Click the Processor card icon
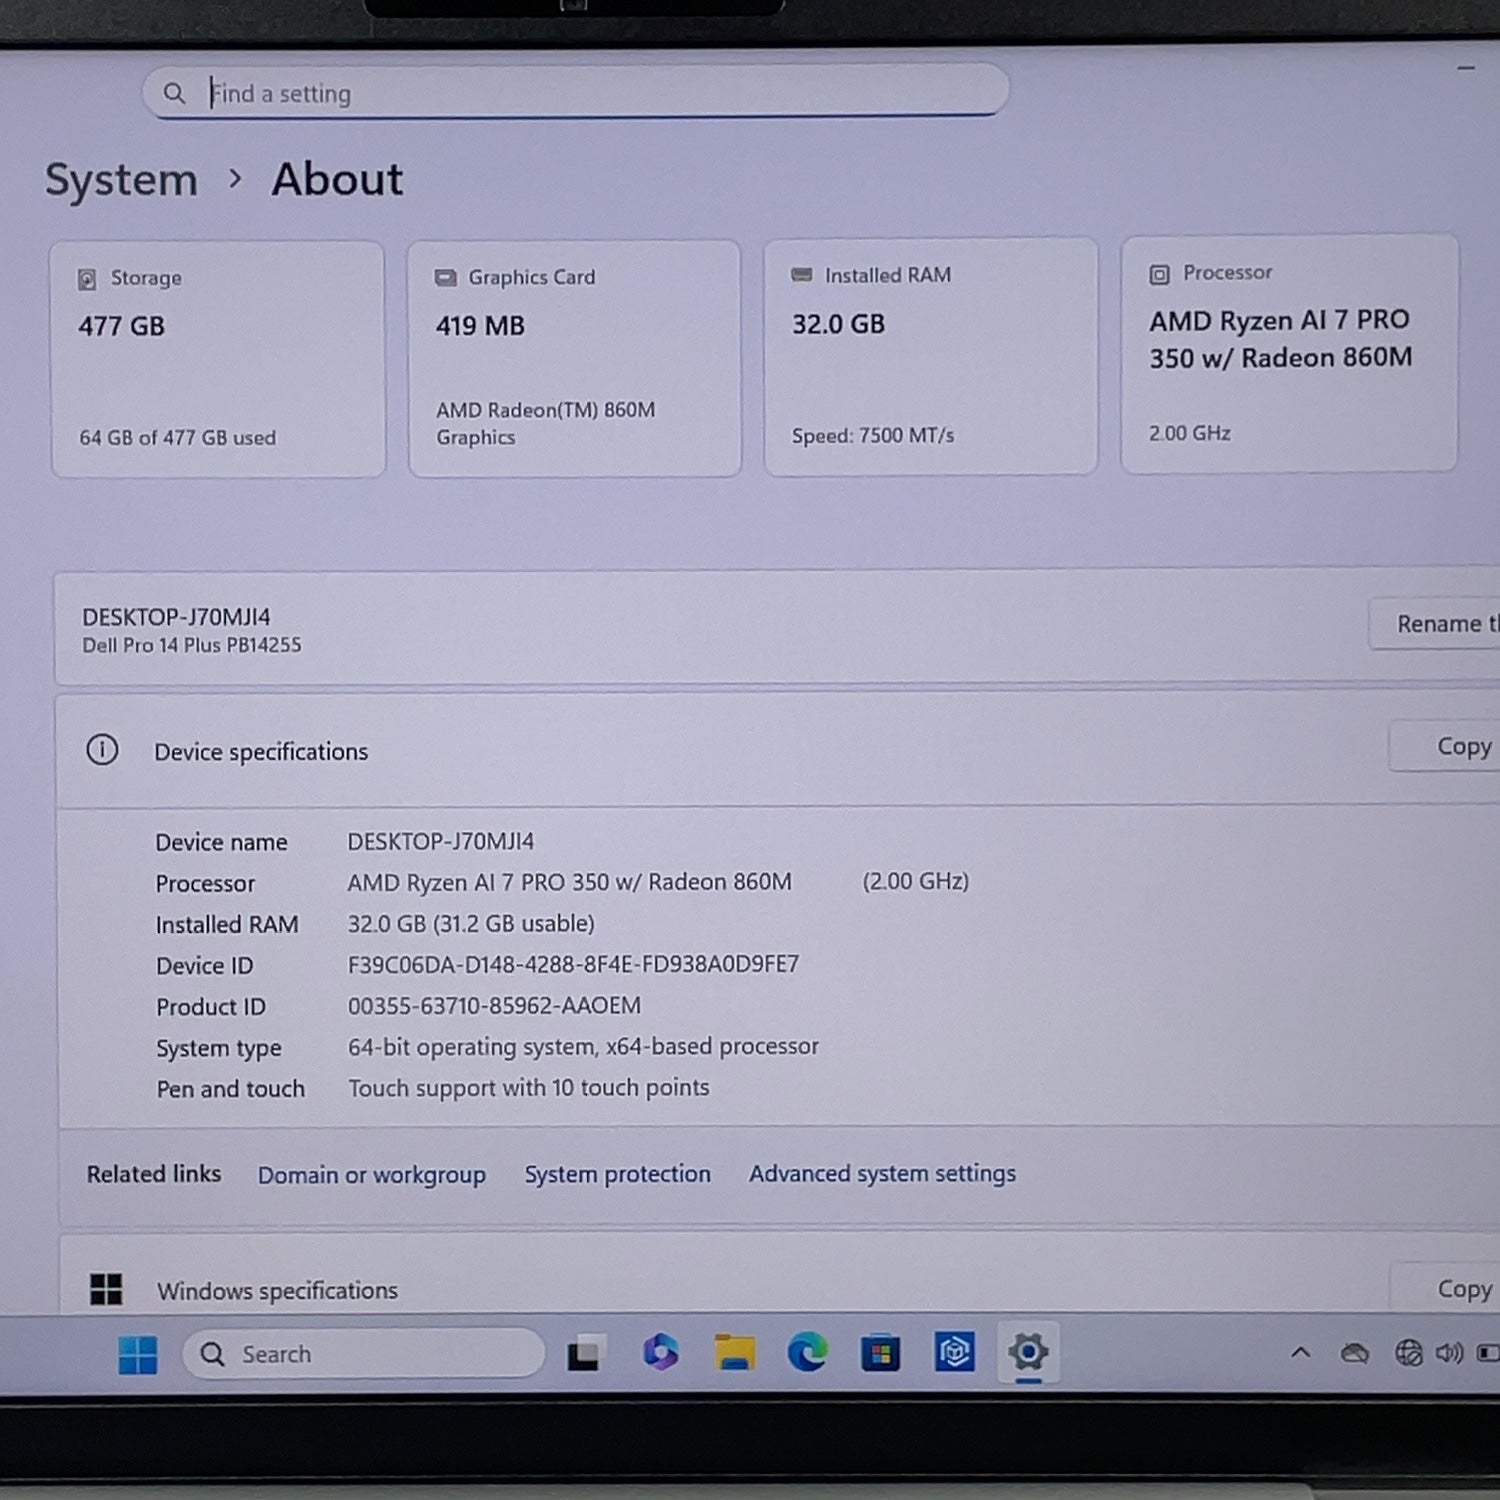The image size is (1500, 1500). (1159, 274)
